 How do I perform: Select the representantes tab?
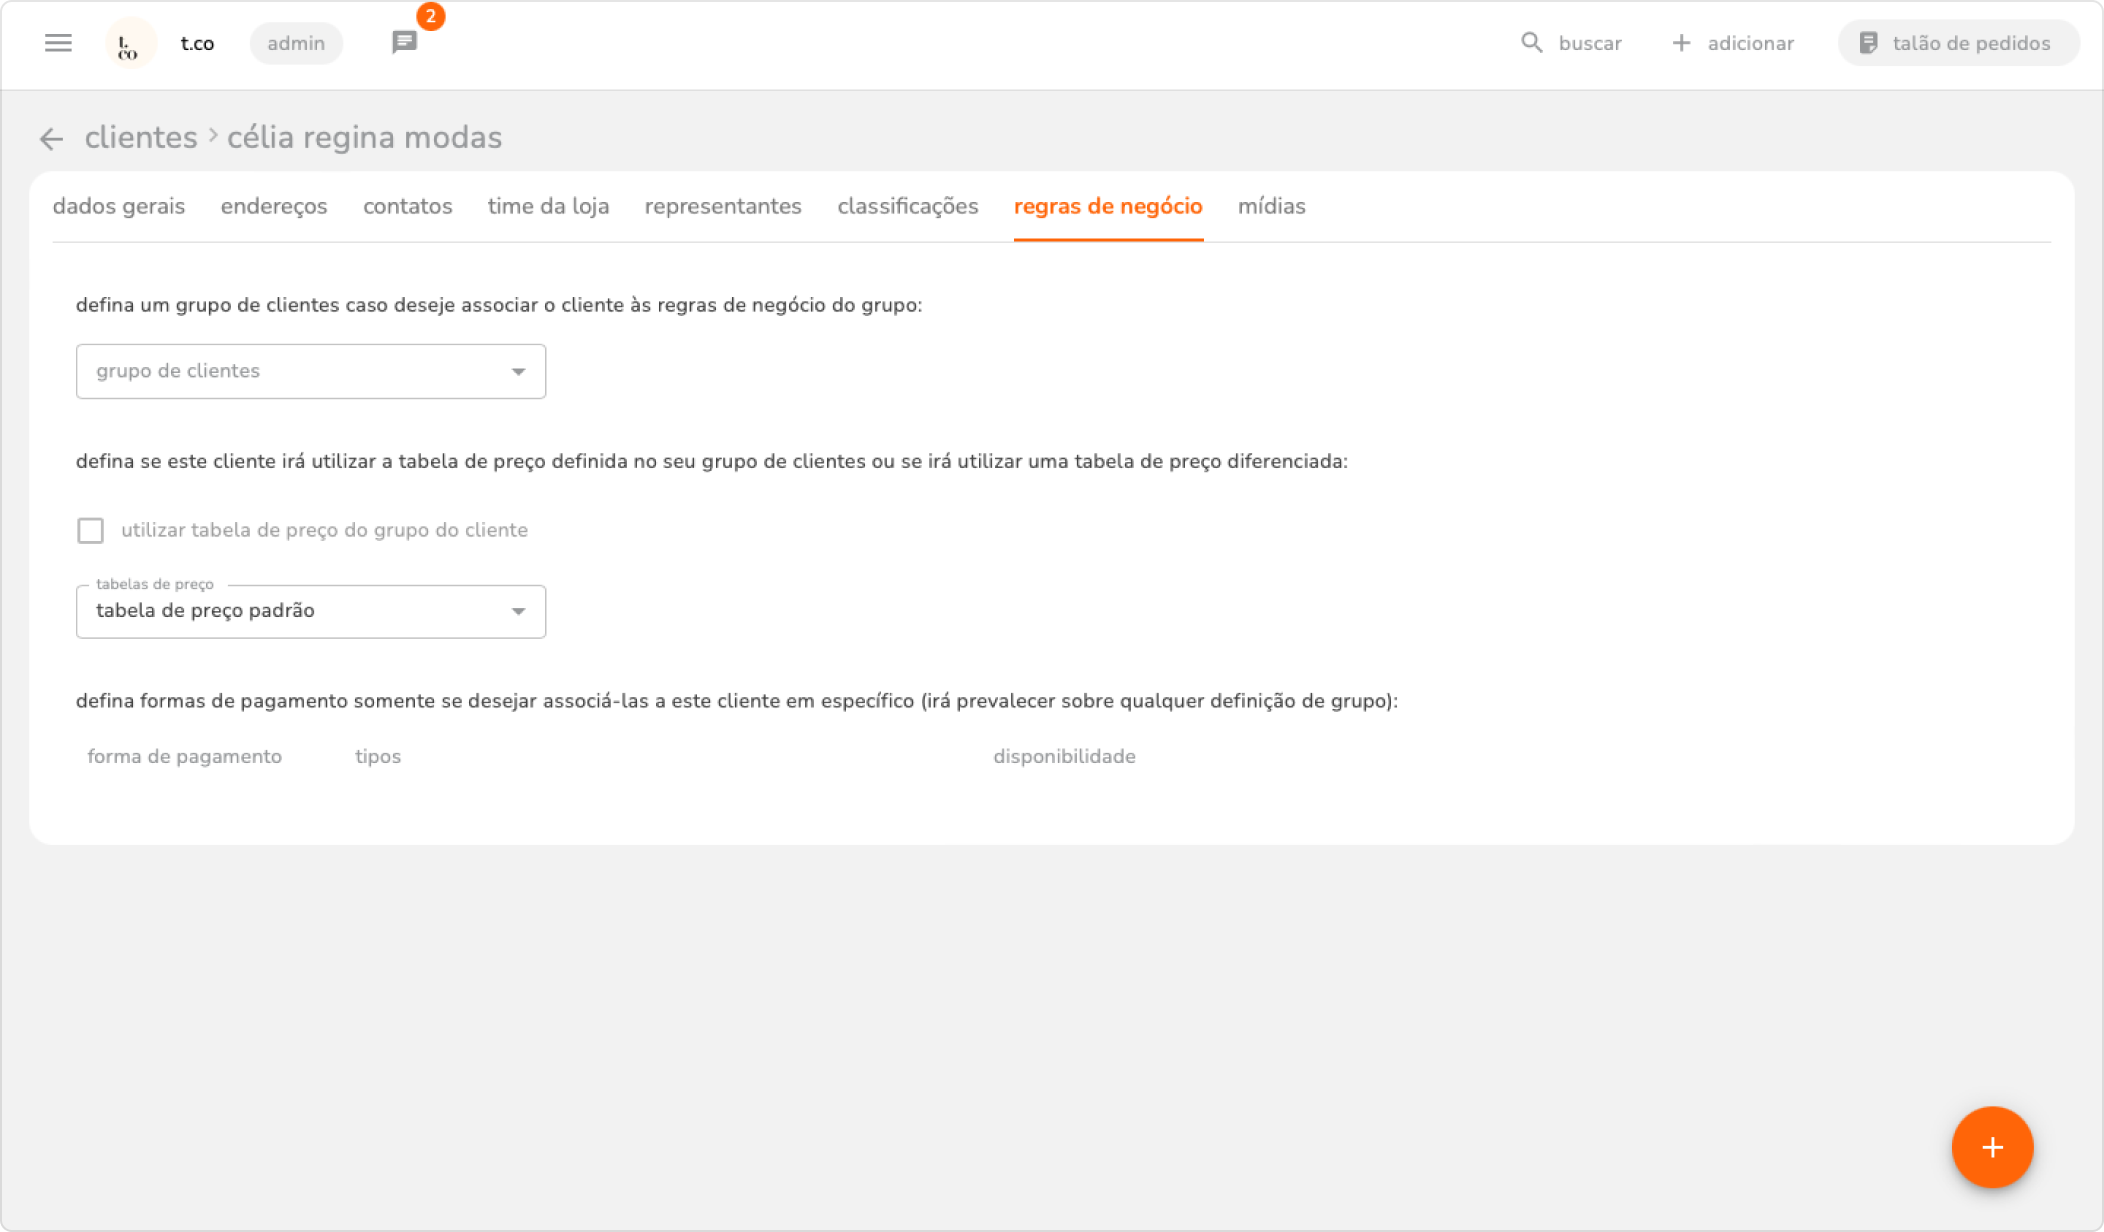click(x=723, y=206)
